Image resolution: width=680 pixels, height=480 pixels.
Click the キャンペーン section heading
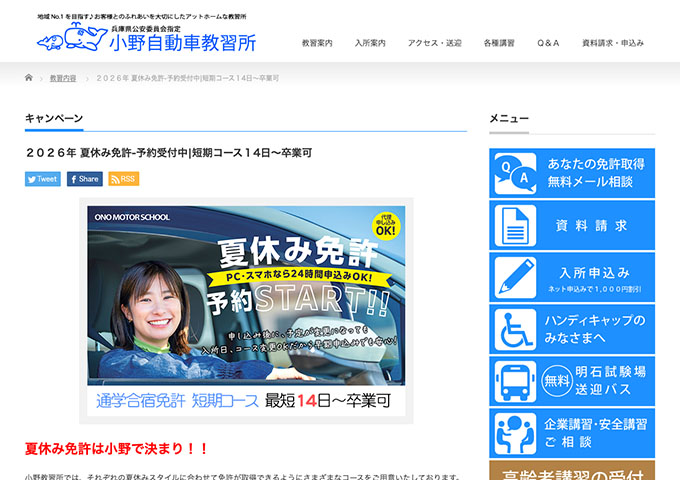tap(54, 118)
